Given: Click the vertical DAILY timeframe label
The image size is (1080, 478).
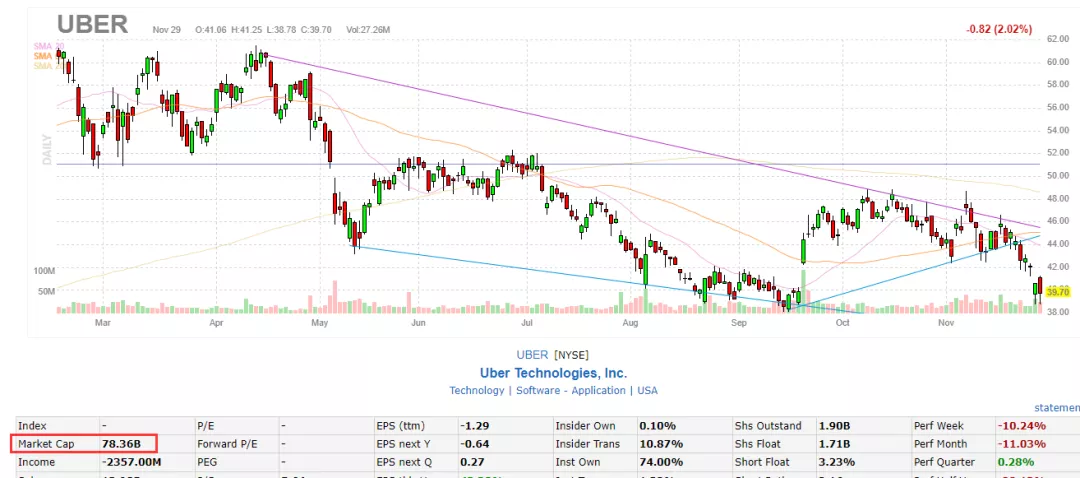Looking at the screenshot, I should click(x=48, y=149).
